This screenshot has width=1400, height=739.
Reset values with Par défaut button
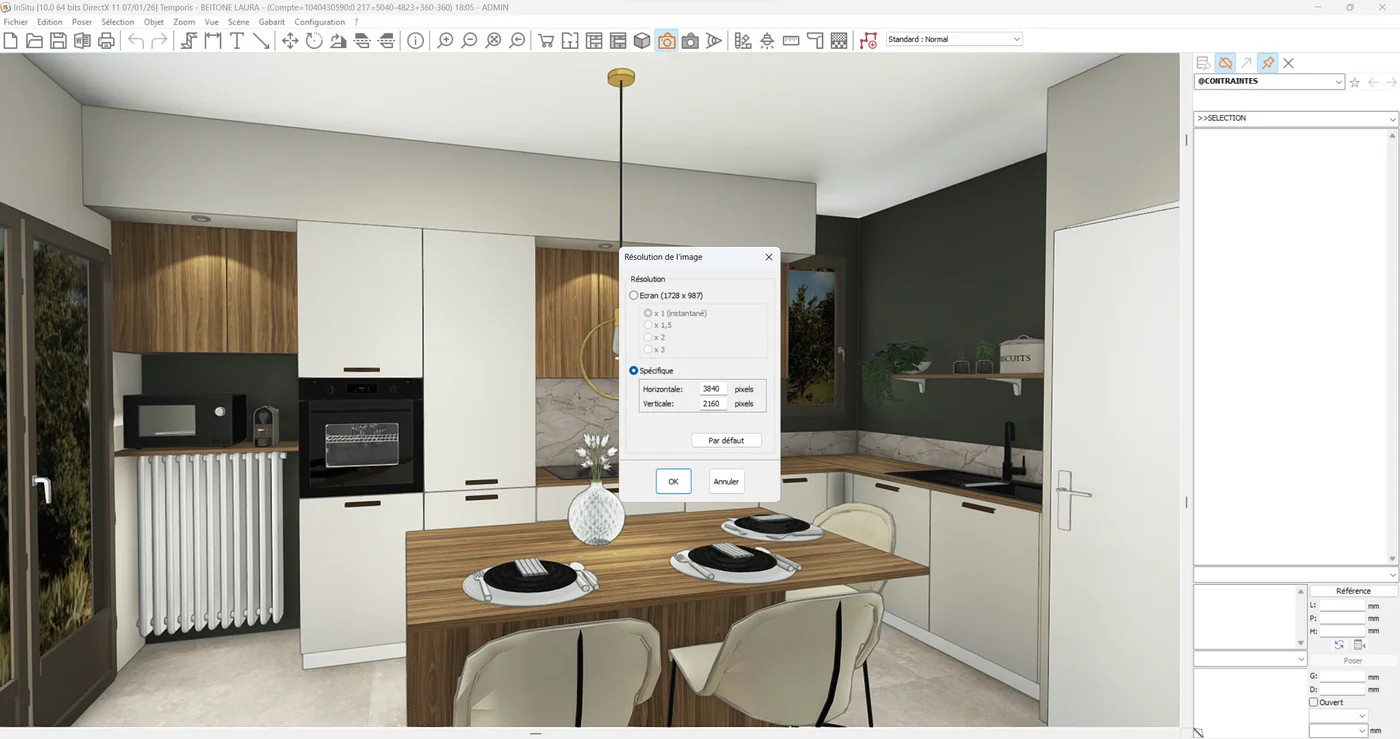coord(726,440)
